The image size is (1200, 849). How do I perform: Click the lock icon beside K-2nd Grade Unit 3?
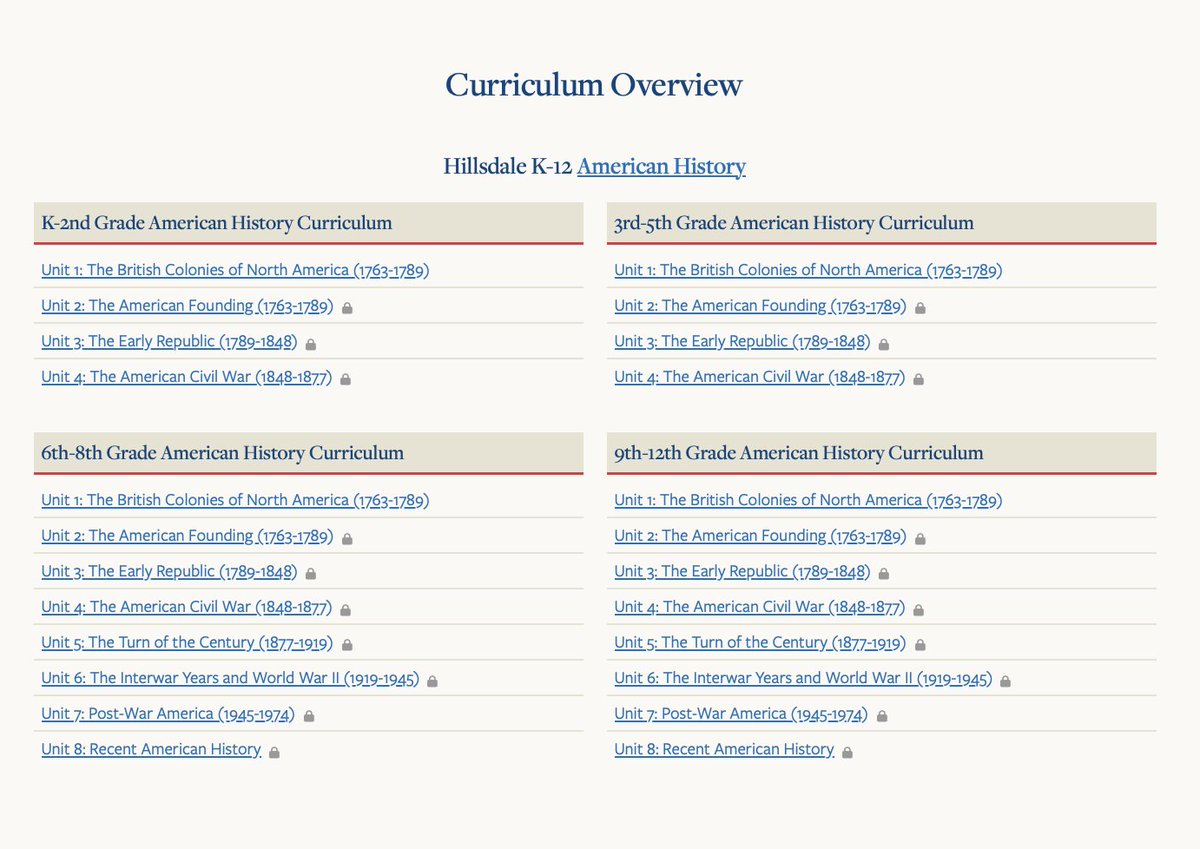(311, 344)
